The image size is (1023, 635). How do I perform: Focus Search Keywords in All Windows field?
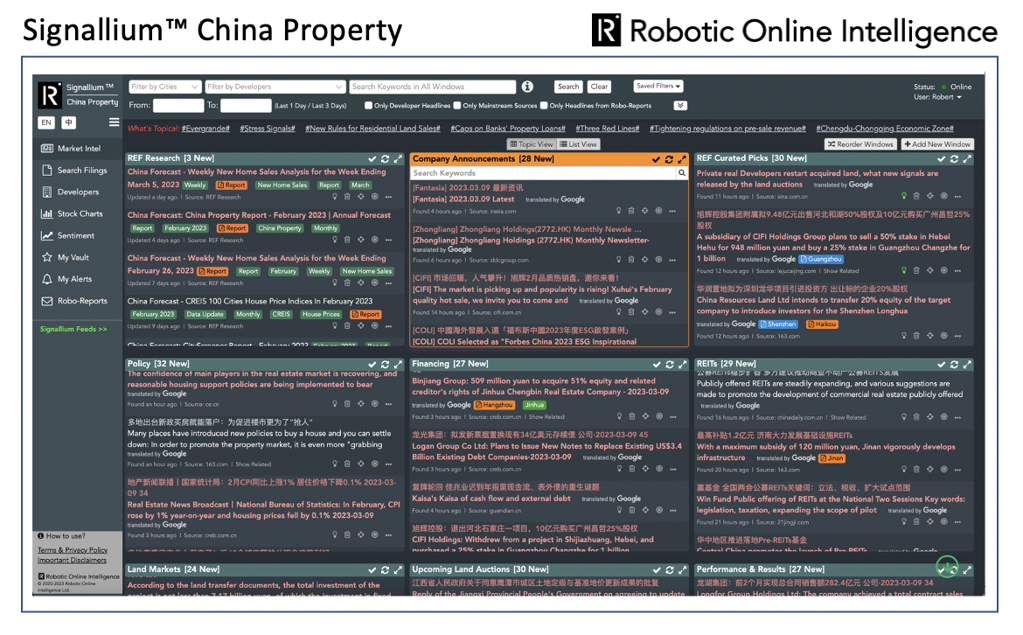coord(433,86)
